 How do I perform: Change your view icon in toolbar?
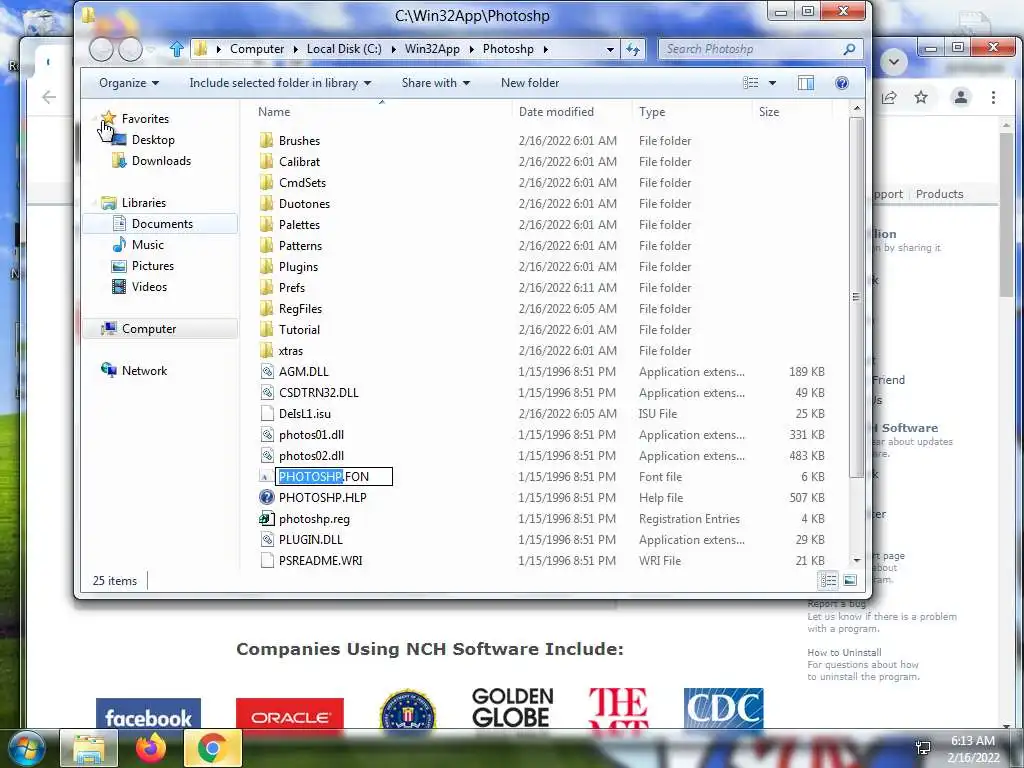point(751,83)
